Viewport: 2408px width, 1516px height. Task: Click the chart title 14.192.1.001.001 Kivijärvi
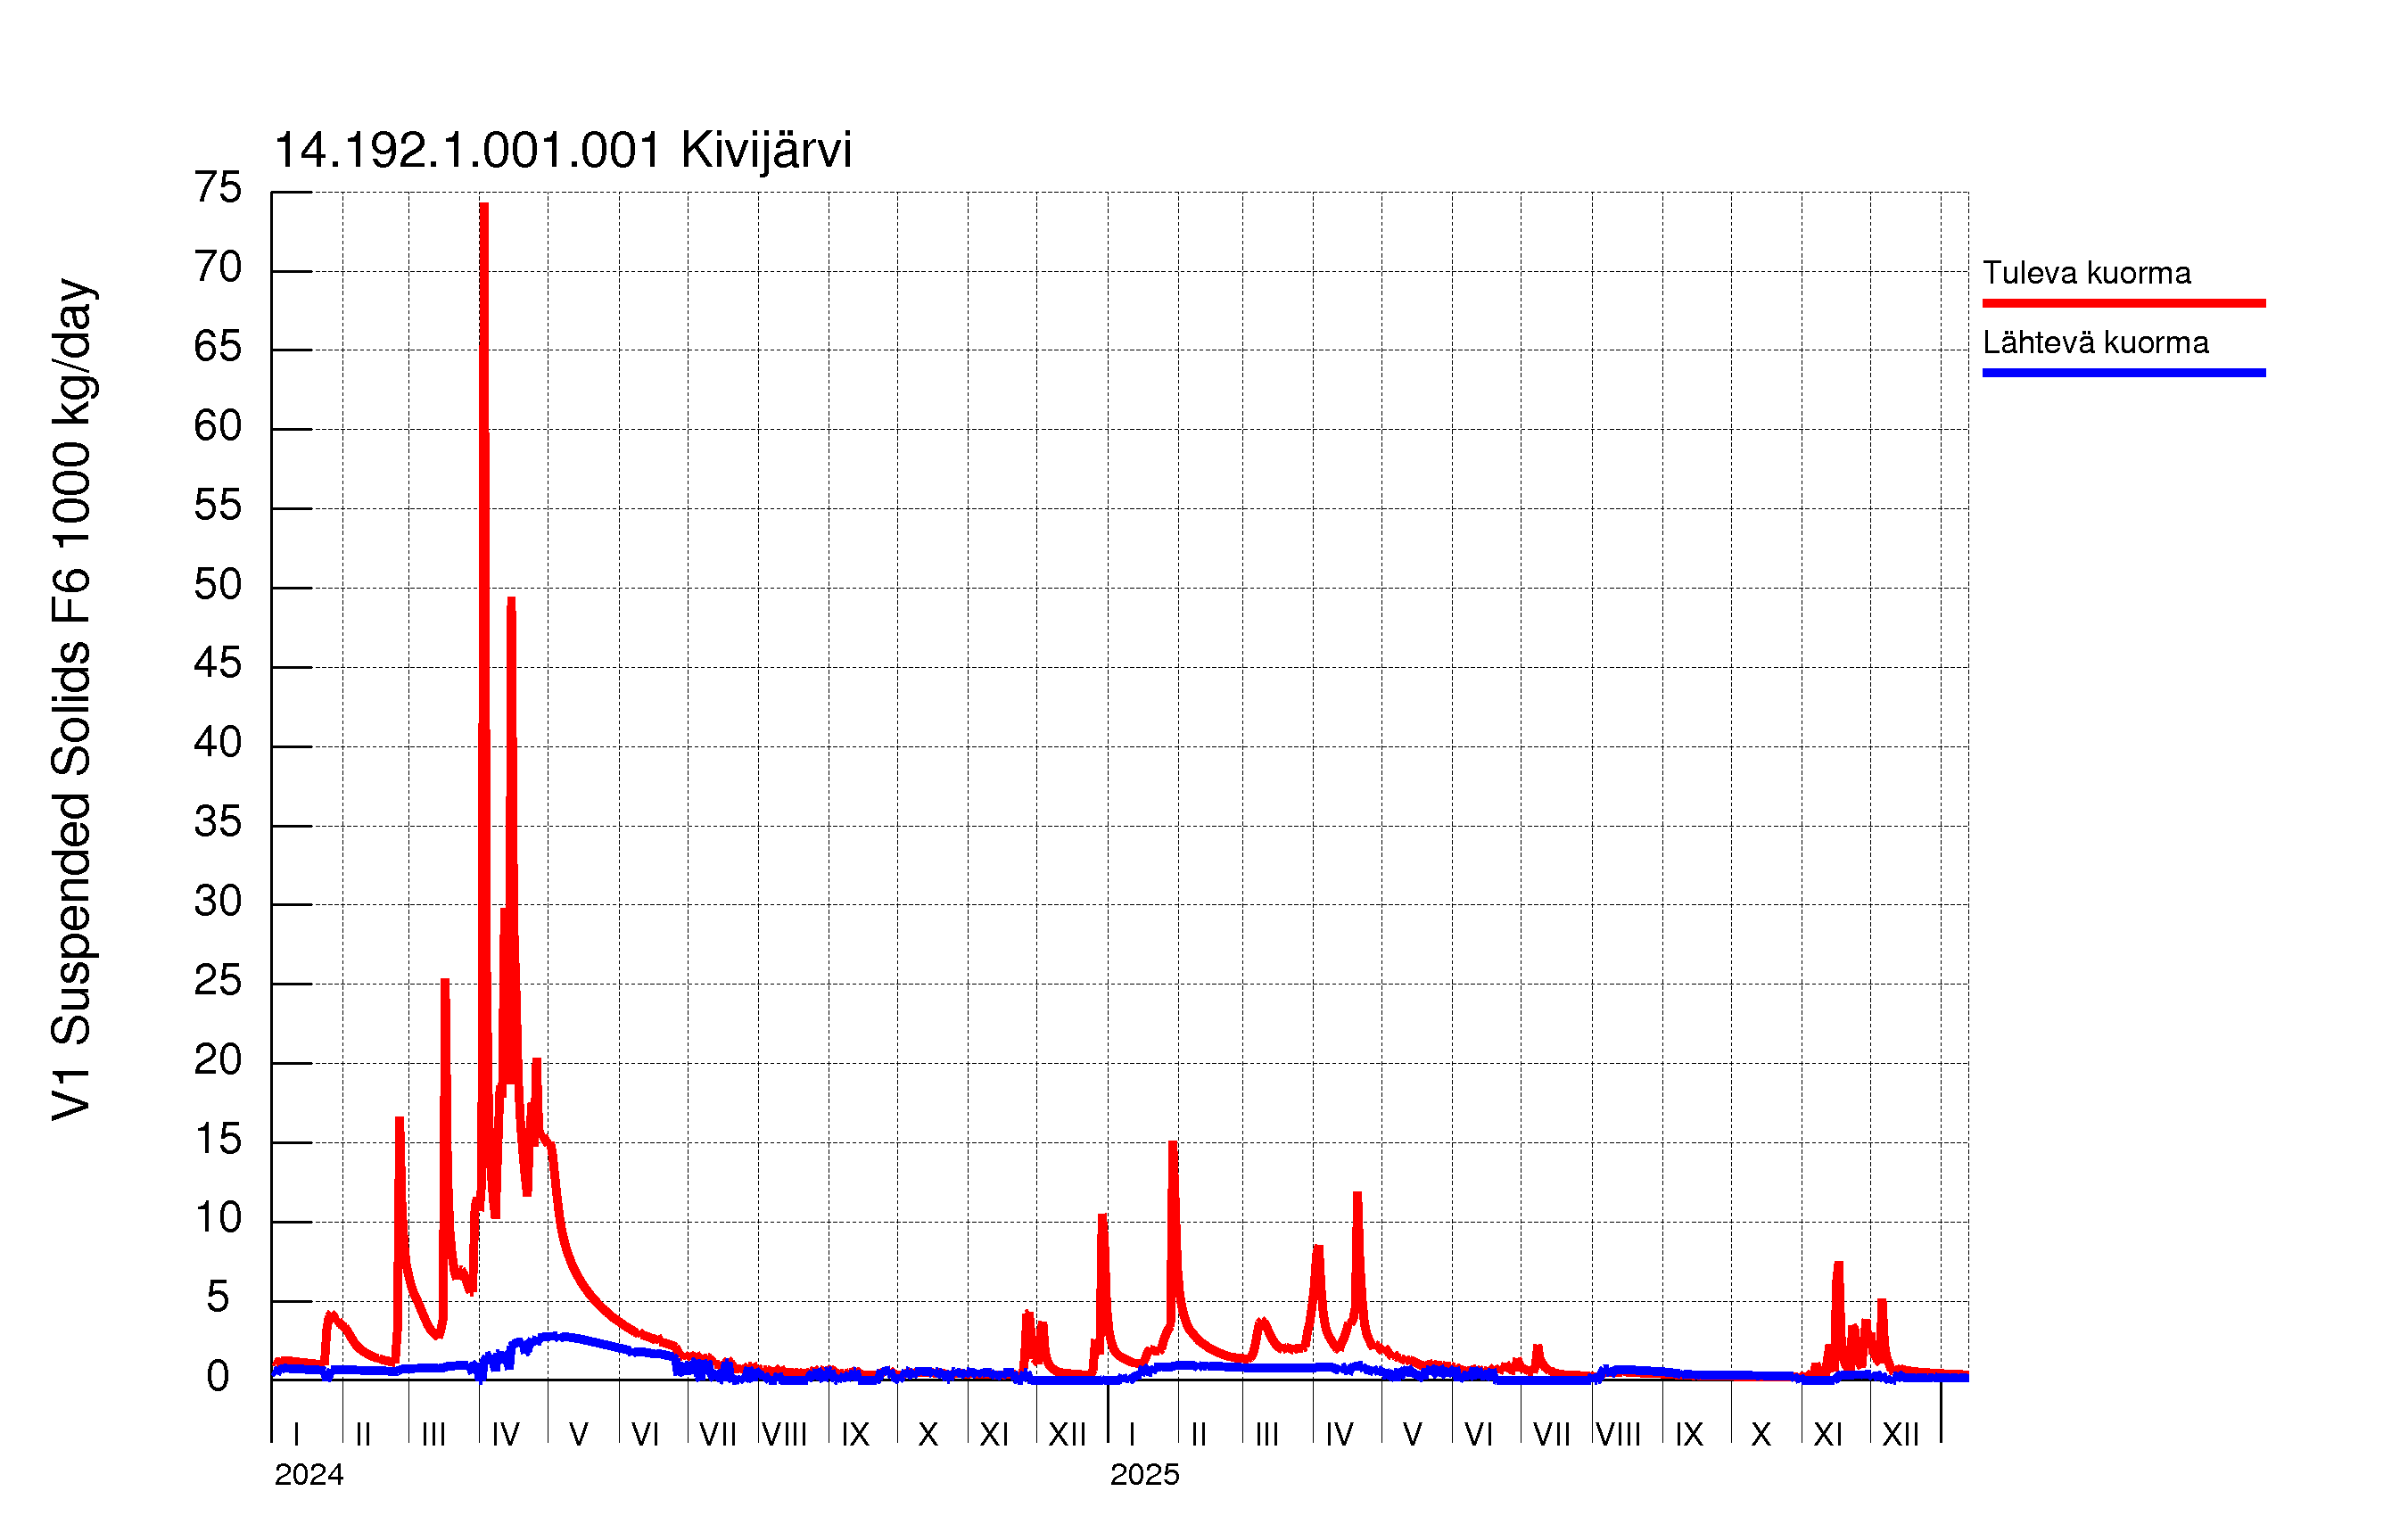point(562,151)
